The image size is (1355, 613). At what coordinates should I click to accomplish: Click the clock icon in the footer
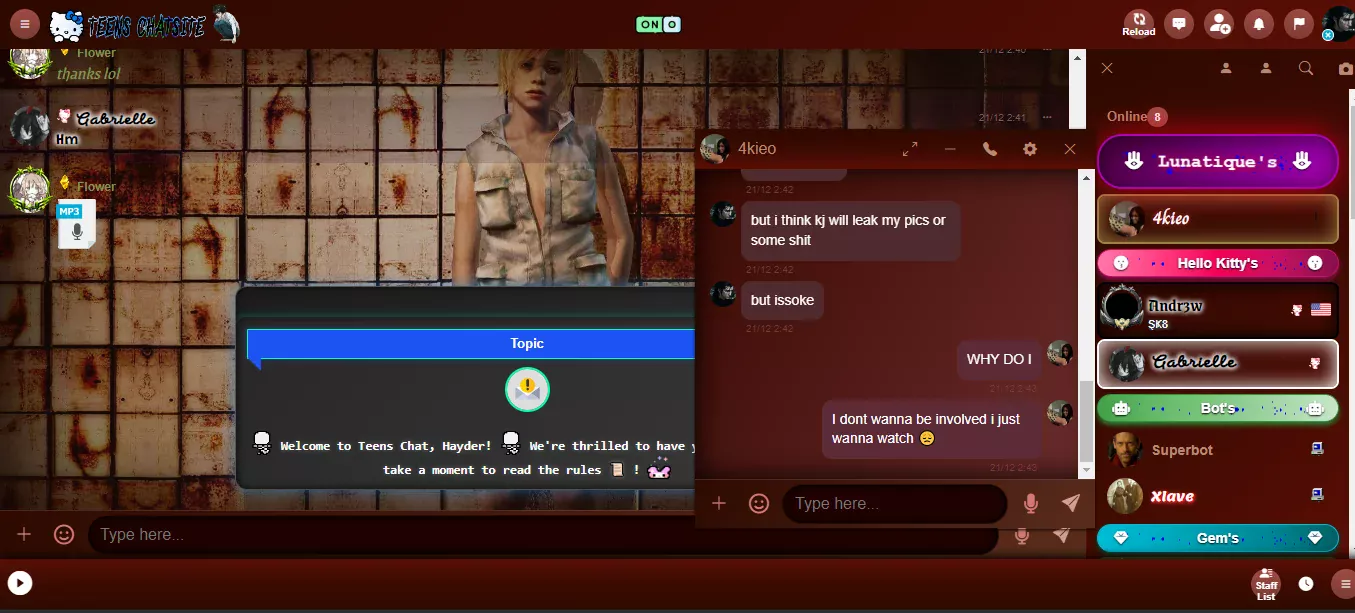tap(1306, 584)
